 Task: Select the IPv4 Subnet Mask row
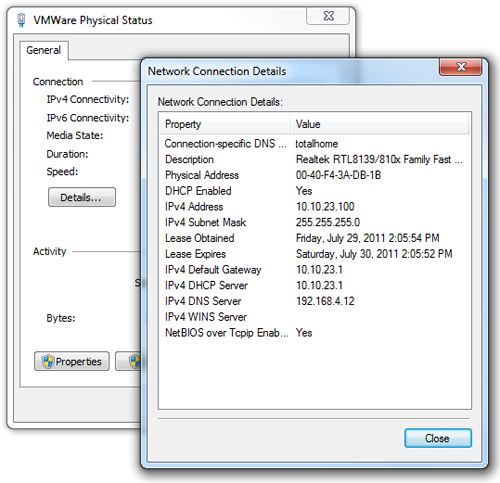point(314,222)
